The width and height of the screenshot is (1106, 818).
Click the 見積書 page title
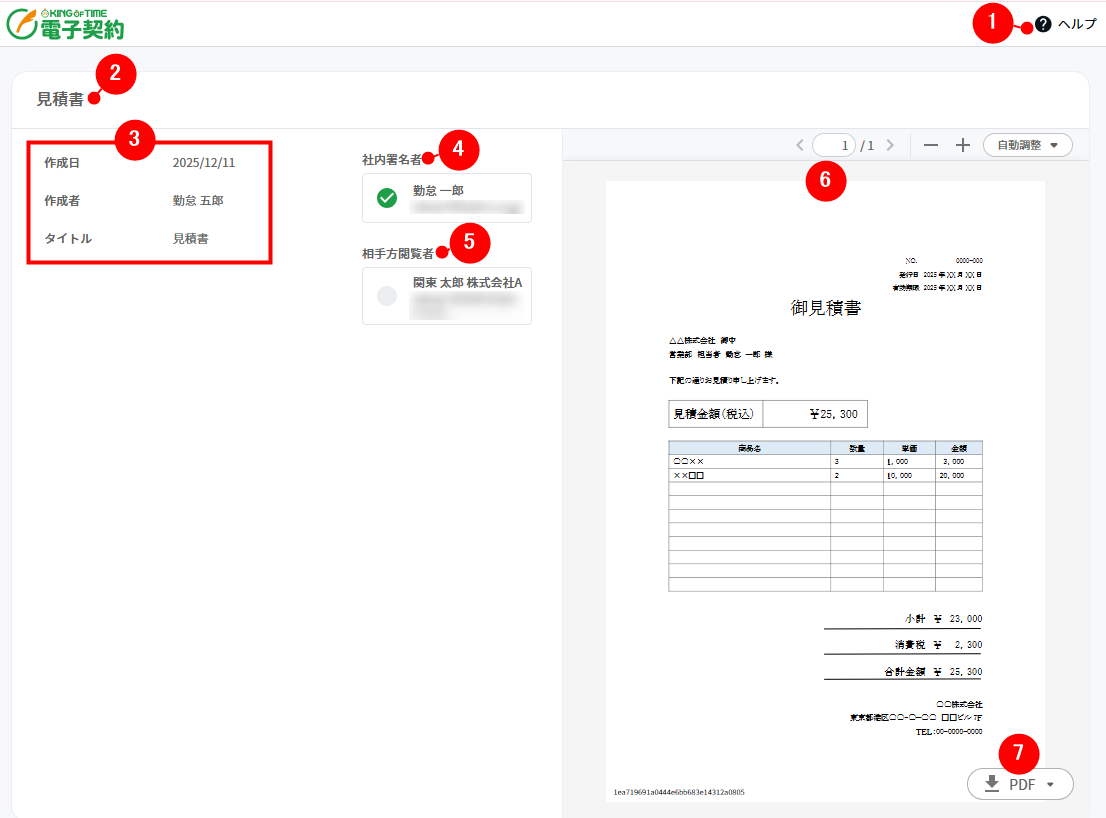[60, 99]
